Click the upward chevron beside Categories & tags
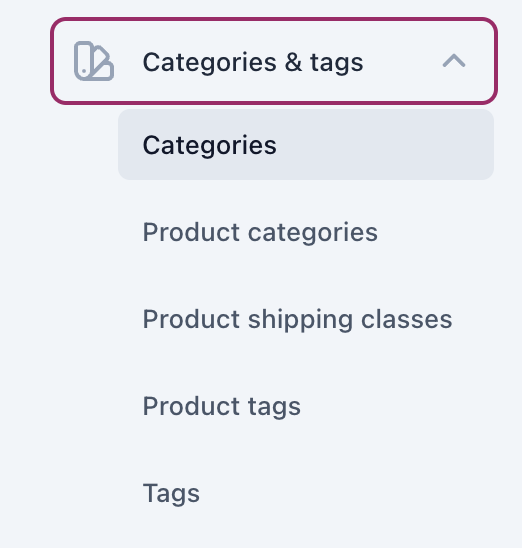Screen dimensions: 522x548 click(x=454, y=61)
